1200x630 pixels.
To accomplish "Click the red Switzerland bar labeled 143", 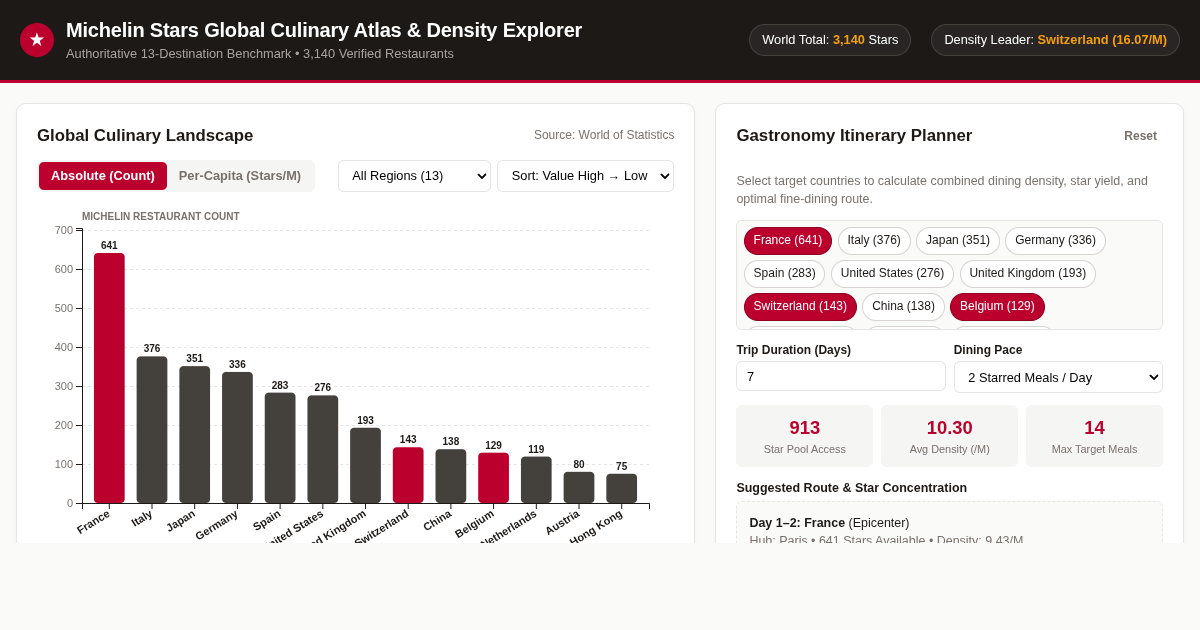I will [408, 475].
